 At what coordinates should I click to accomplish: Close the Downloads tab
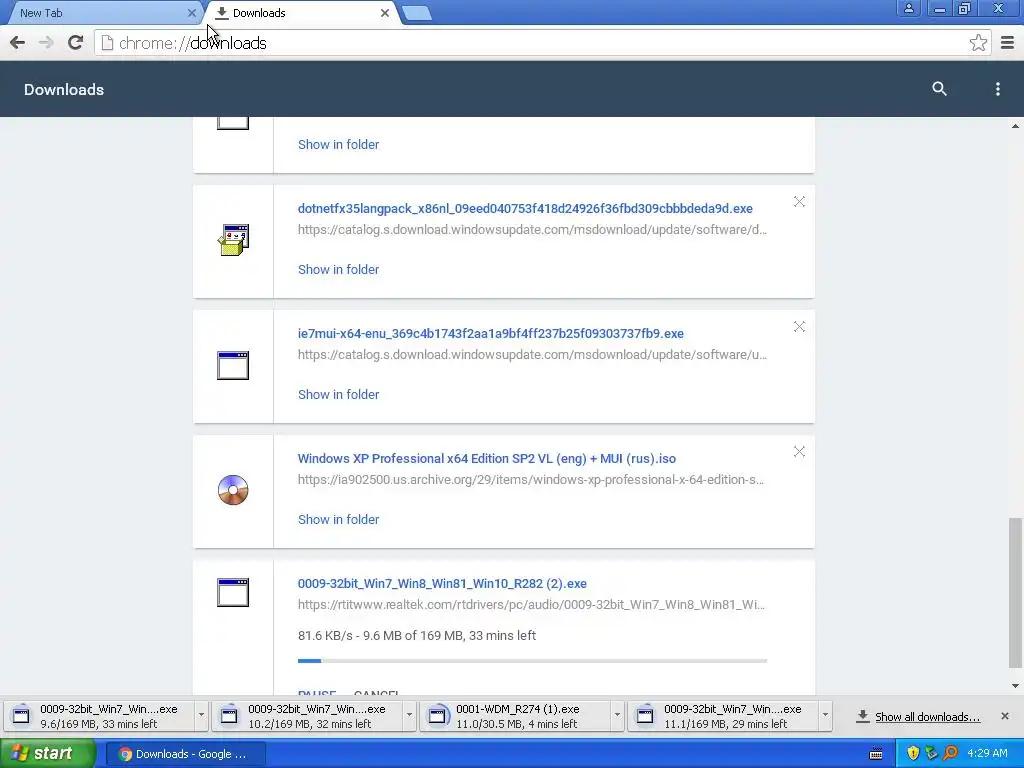pyautogui.click(x=385, y=13)
